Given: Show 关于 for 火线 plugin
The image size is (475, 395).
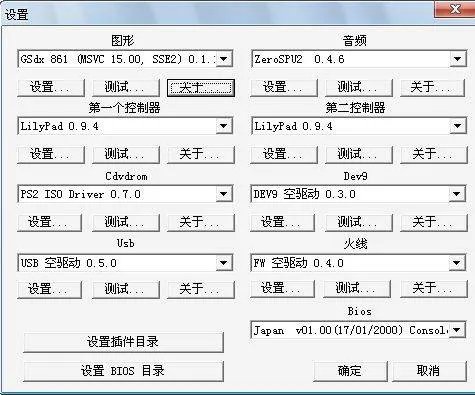Looking at the screenshot, I should pyautogui.click(x=434, y=288).
